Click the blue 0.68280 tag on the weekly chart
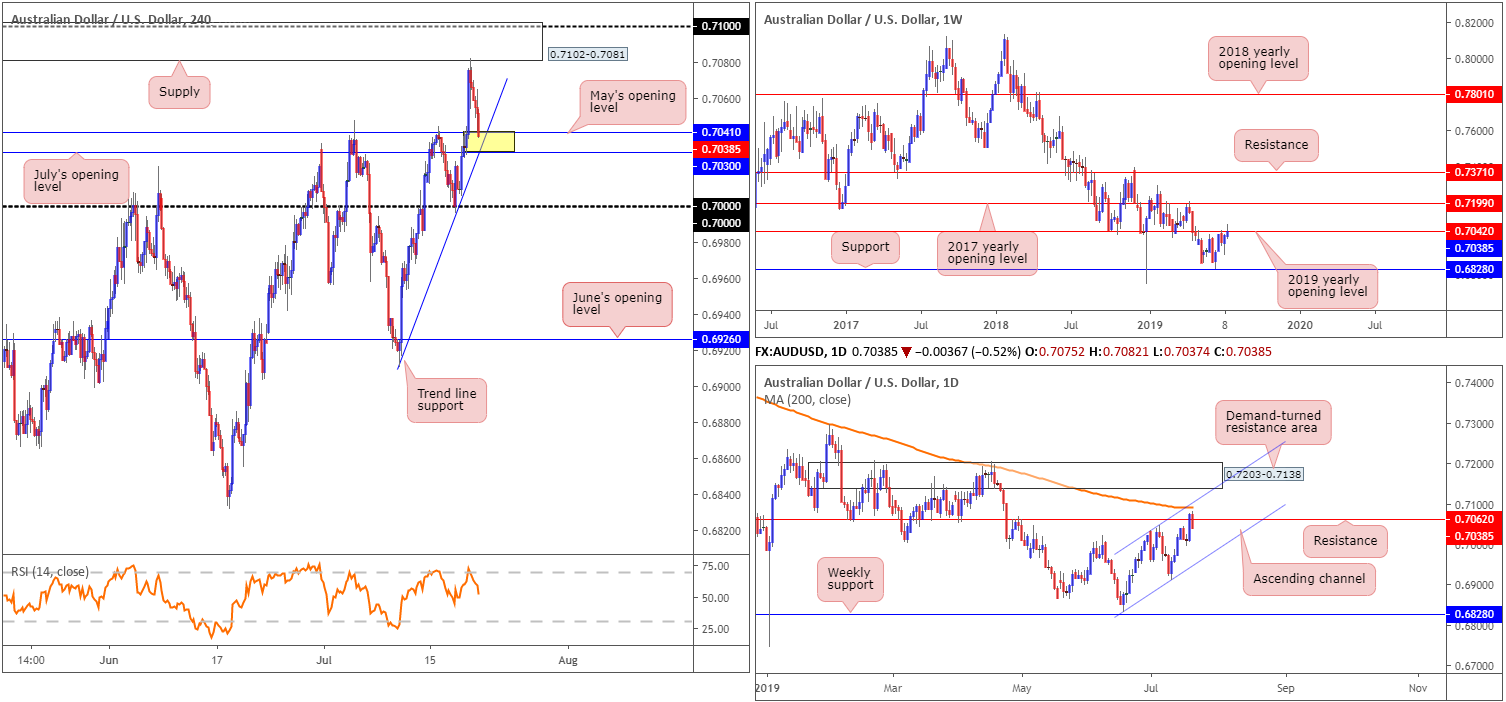Screen dimensions: 1506x702 1474,269
